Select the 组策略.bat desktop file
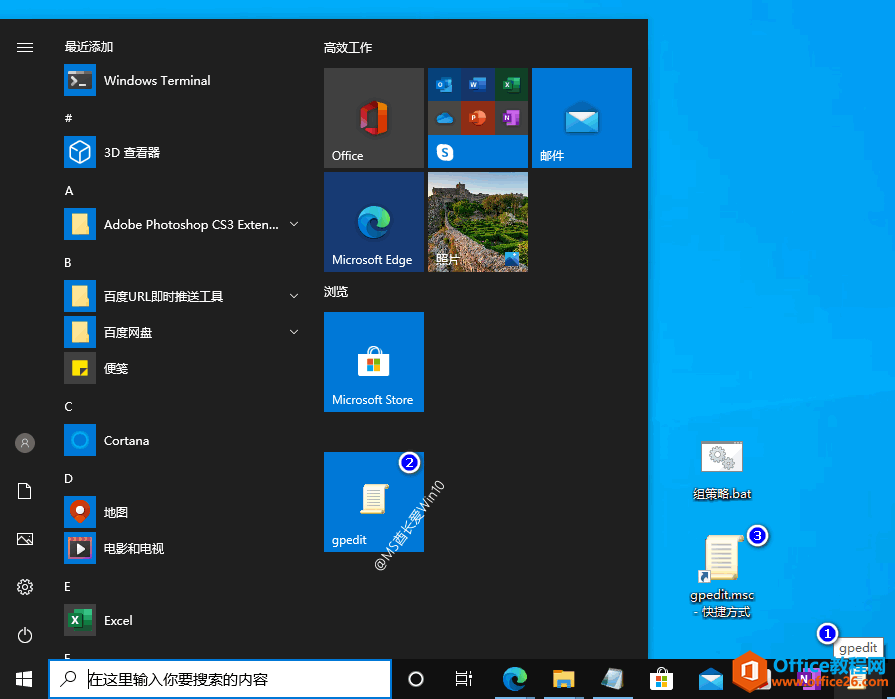Image resolution: width=895 pixels, height=699 pixels. [x=722, y=470]
